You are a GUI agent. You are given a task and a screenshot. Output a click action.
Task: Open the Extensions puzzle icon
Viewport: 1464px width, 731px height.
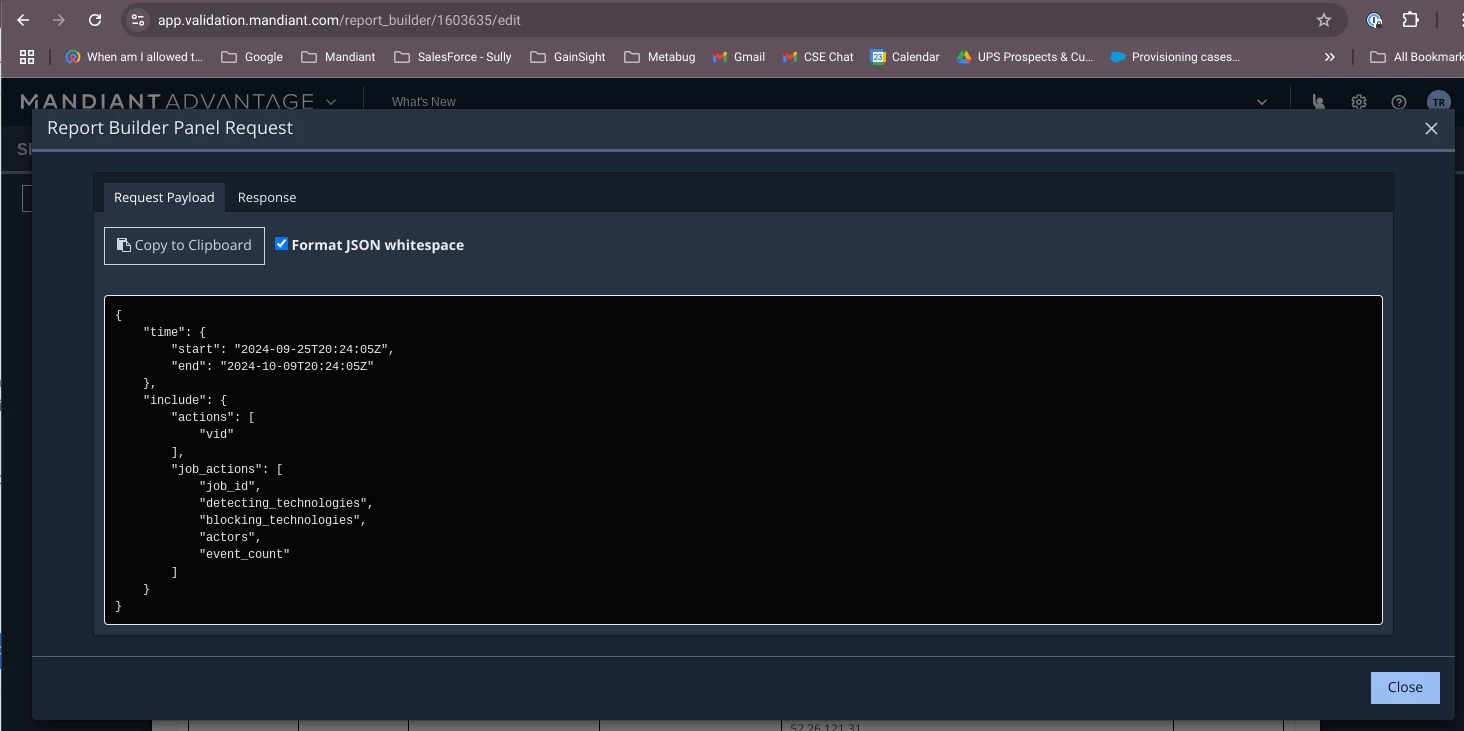coord(1410,20)
